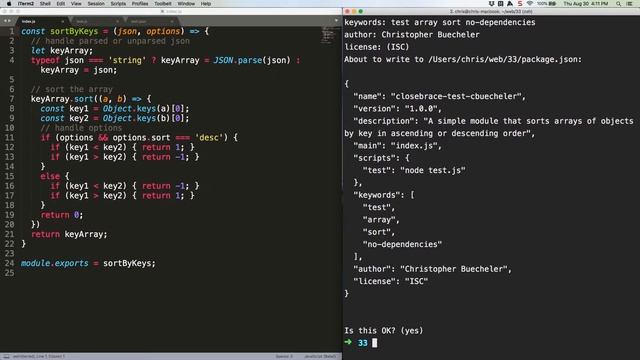This screenshot has height=360, width=640.
Task: Click 'return keyArray;' on line 21
Action: click(69, 234)
